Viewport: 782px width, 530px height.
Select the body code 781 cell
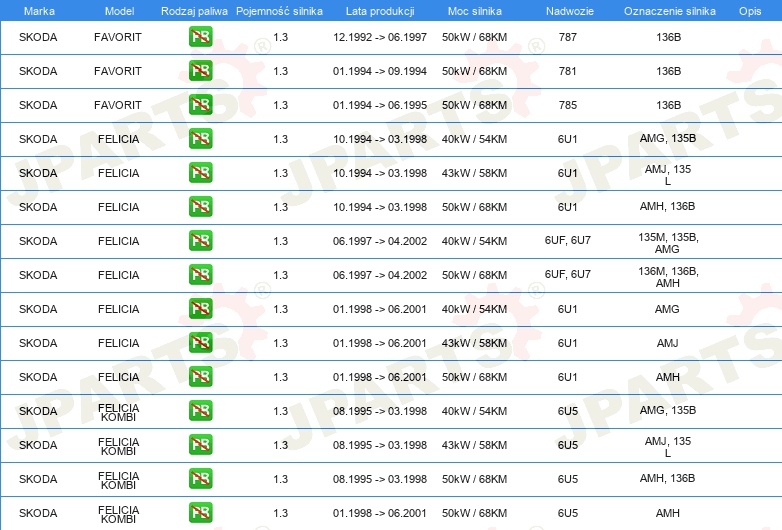[568, 71]
